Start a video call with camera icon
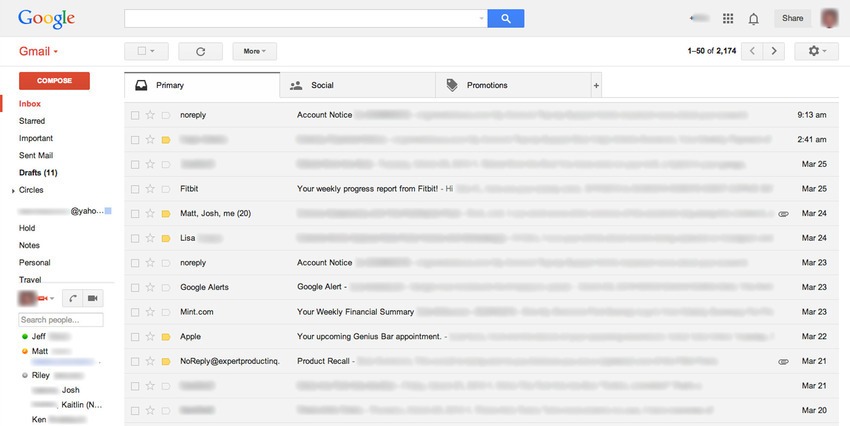This screenshot has height=426, width=850. (x=93, y=298)
